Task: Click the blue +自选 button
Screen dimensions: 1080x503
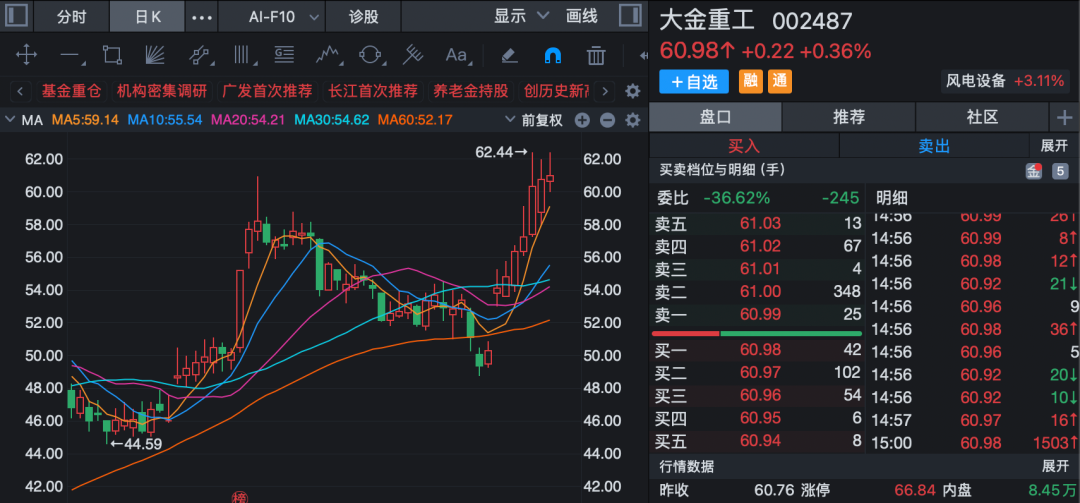Action: coord(693,81)
